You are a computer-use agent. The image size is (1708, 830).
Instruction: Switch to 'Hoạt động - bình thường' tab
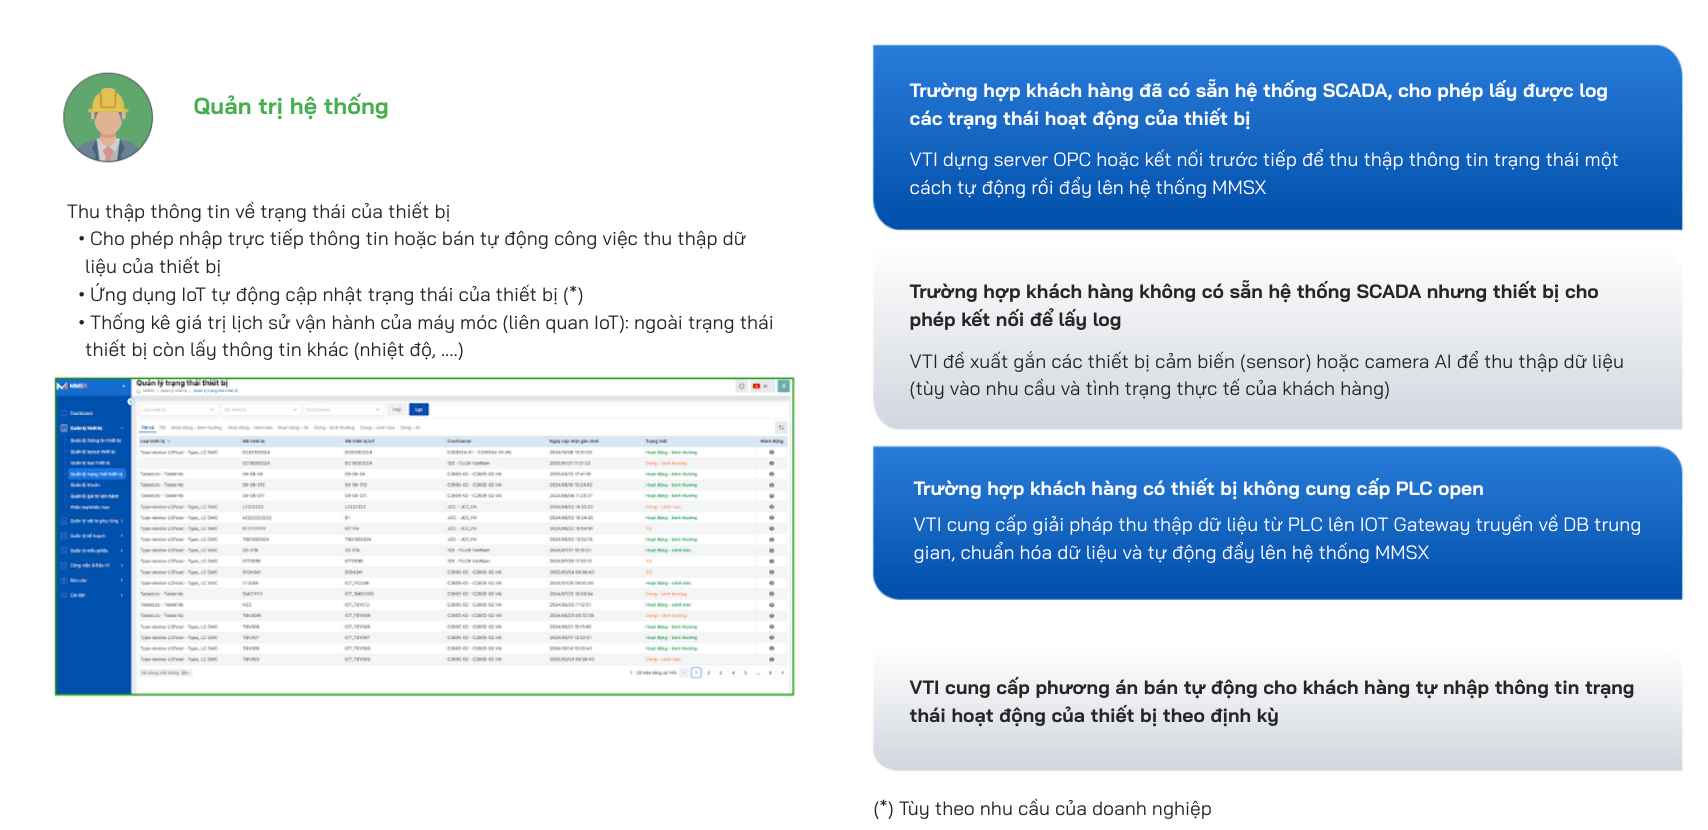(196, 427)
